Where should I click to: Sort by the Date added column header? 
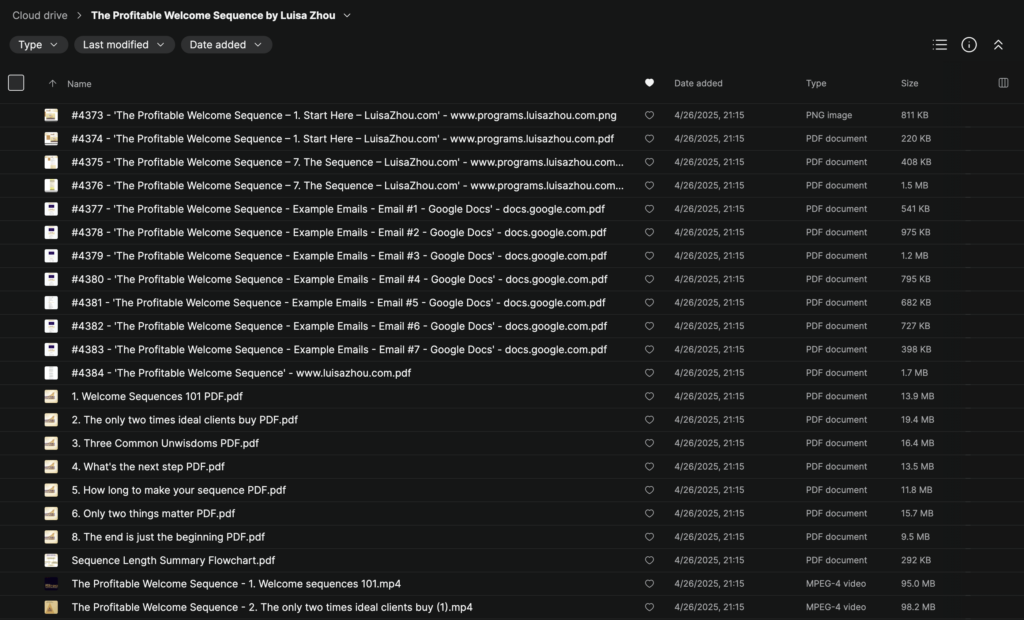pos(698,84)
